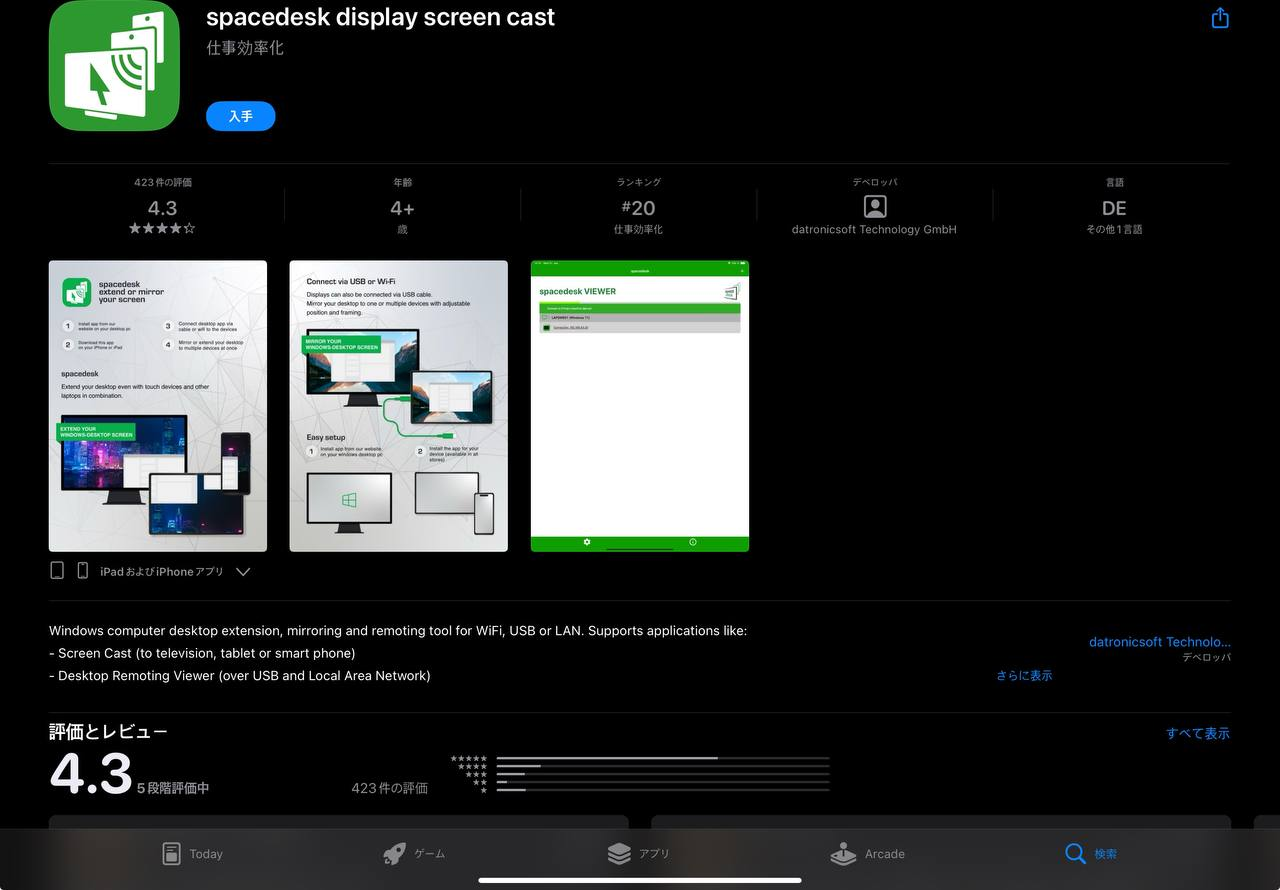Viewport: 1280px width, 890px height.
Task: Open datronicsoft Technolo... developer link
Action: [1160, 642]
